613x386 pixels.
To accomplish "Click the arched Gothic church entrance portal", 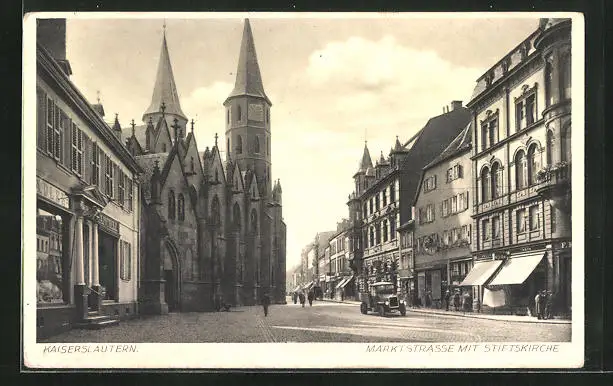I will (170, 276).
